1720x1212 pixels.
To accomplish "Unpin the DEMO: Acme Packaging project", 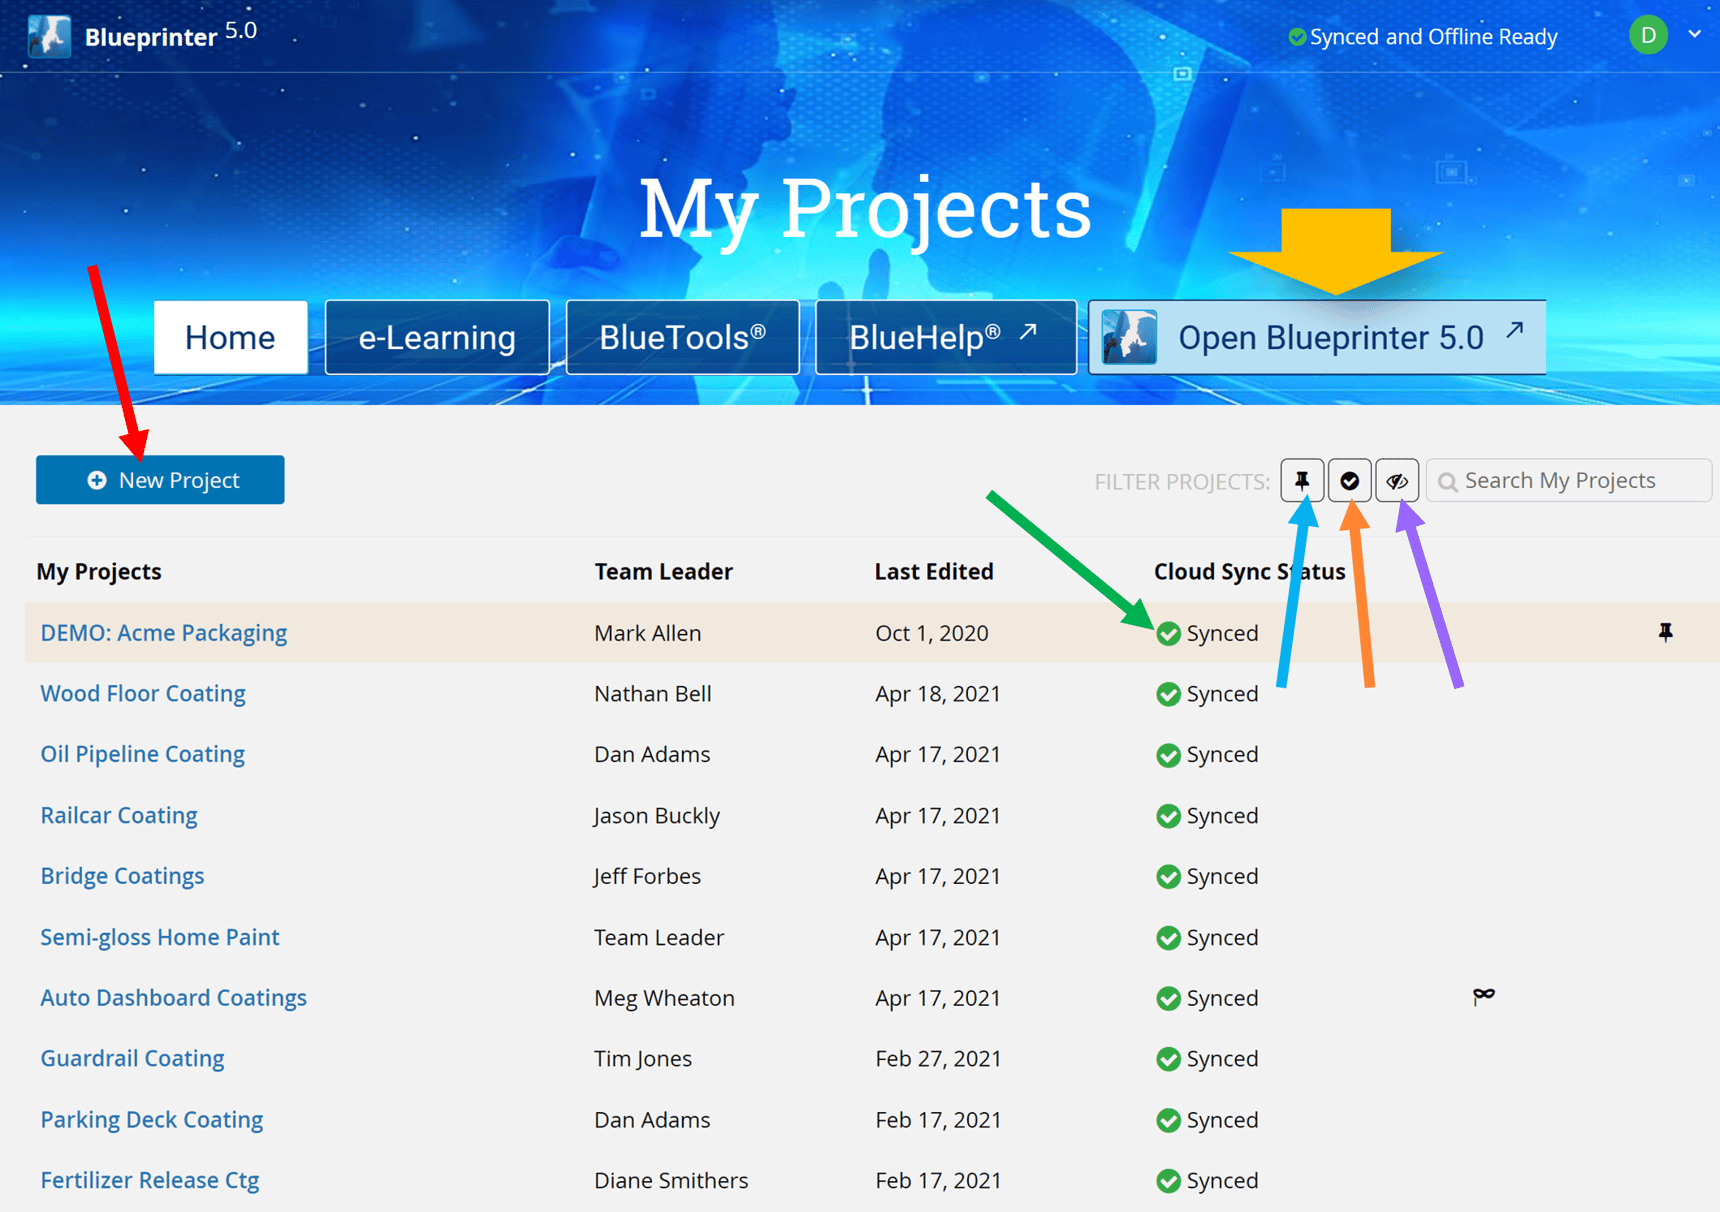I will pos(1666,632).
